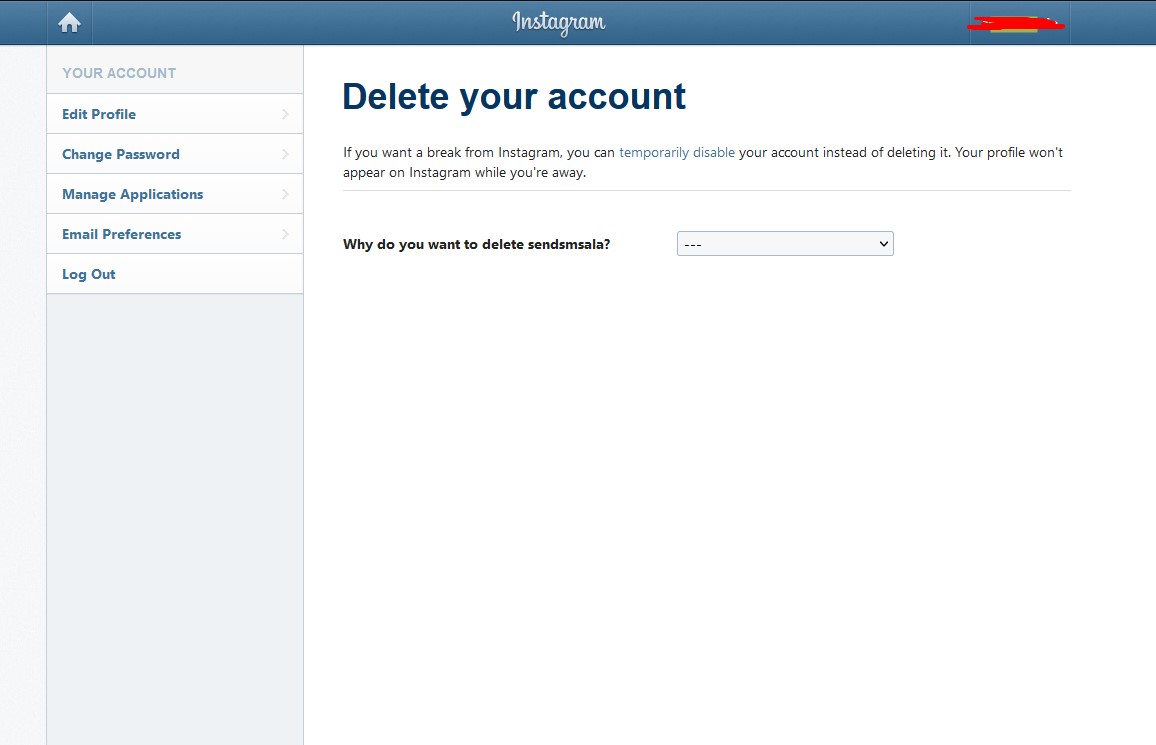Click the down arrow on the reason selector
Image resolution: width=1156 pixels, height=745 pixels.
(883, 244)
